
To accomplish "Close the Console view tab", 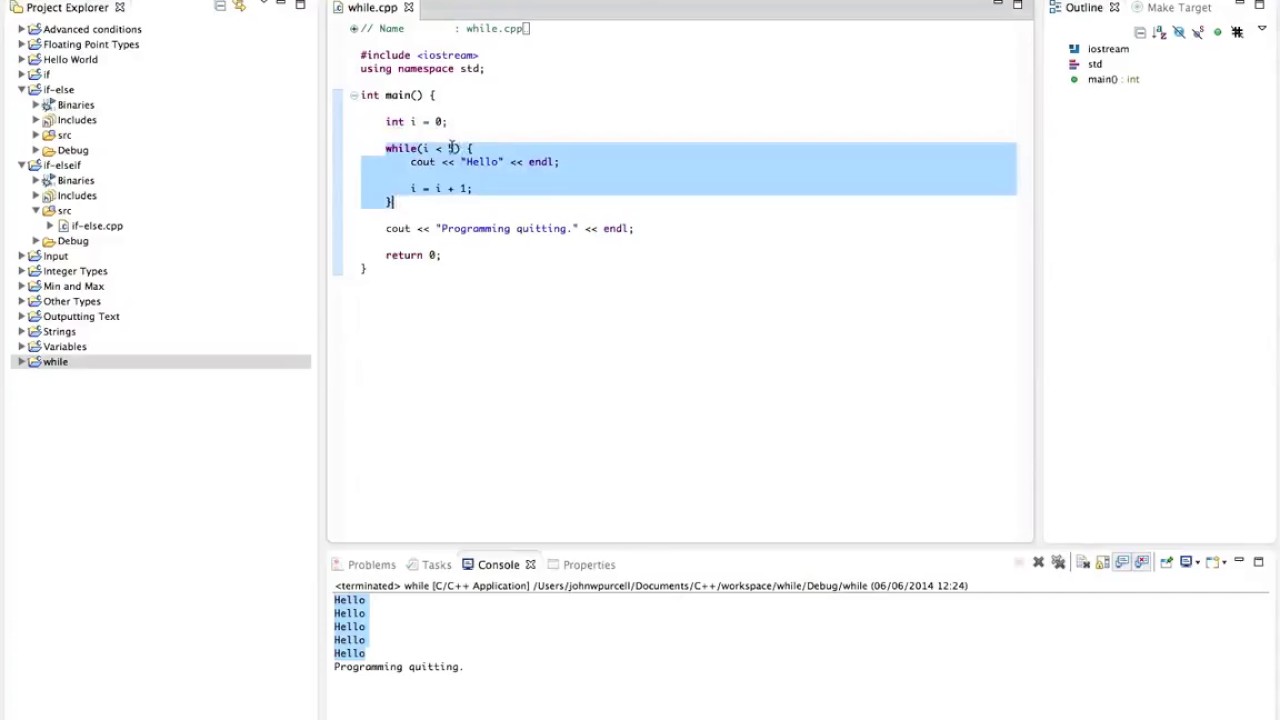I will click(530, 565).
